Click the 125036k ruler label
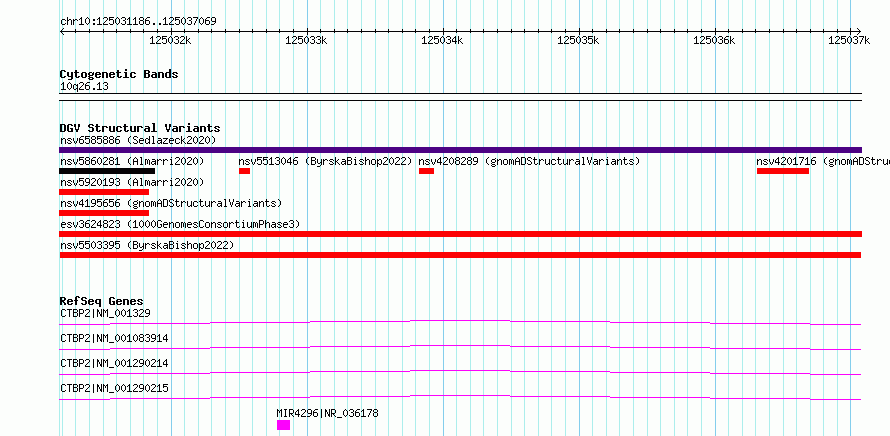Image resolution: width=890 pixels, height=436 pixels. (715, 40)
